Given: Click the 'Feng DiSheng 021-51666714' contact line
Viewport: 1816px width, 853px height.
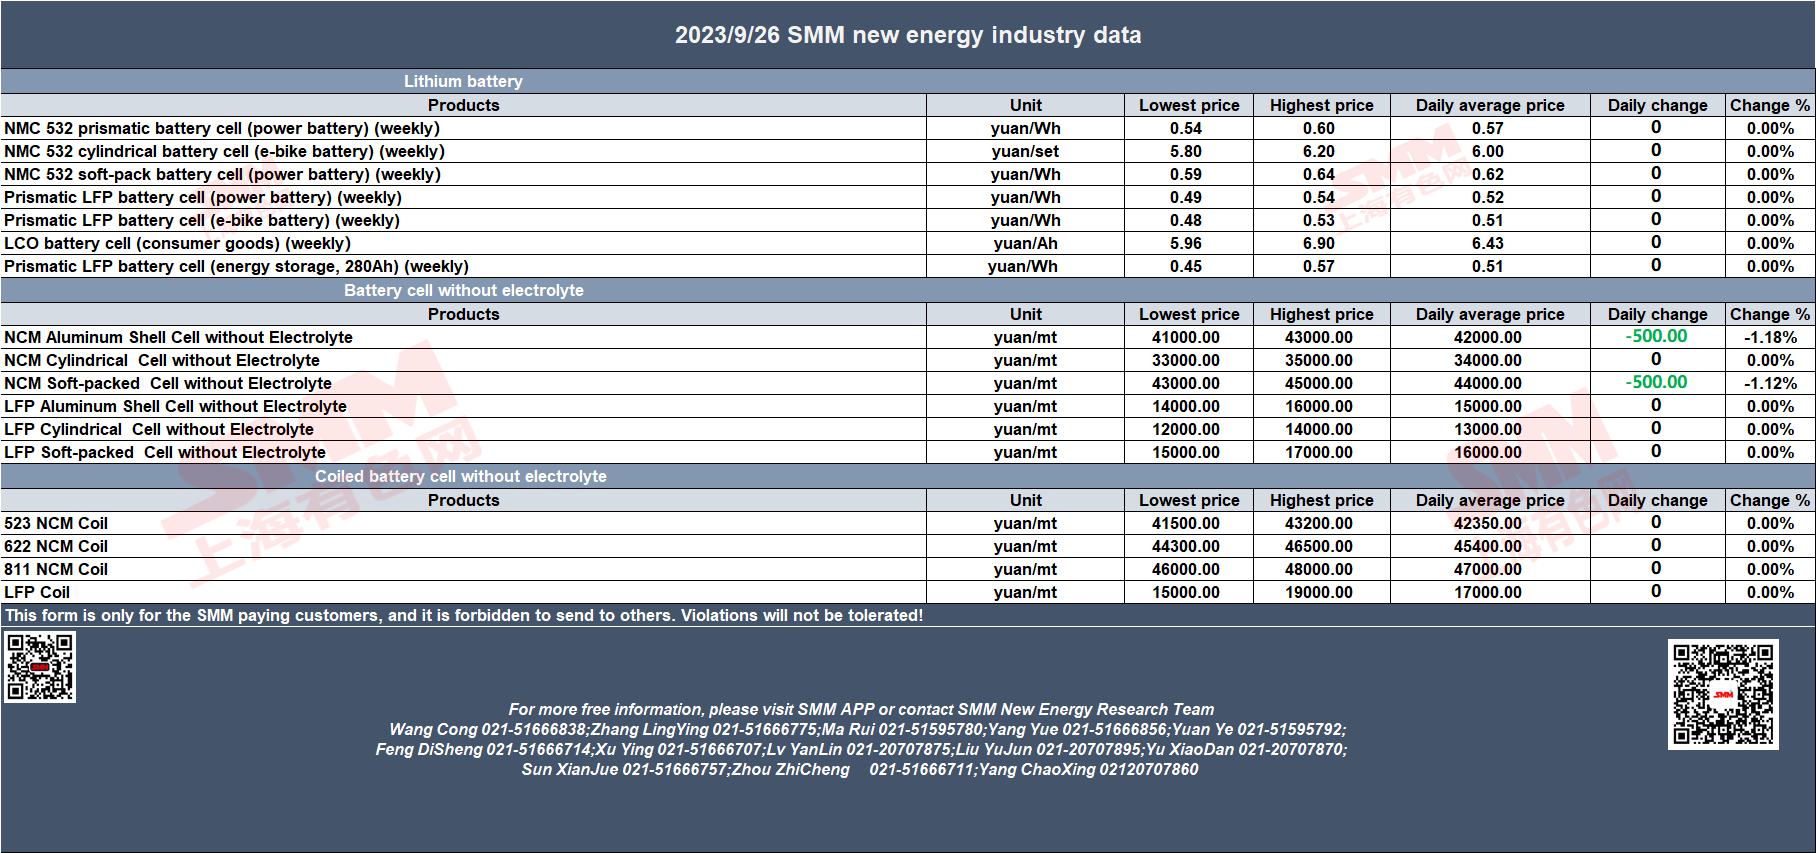Looking at the screenshot, I should pyautogui.click(x=861, y=749).
